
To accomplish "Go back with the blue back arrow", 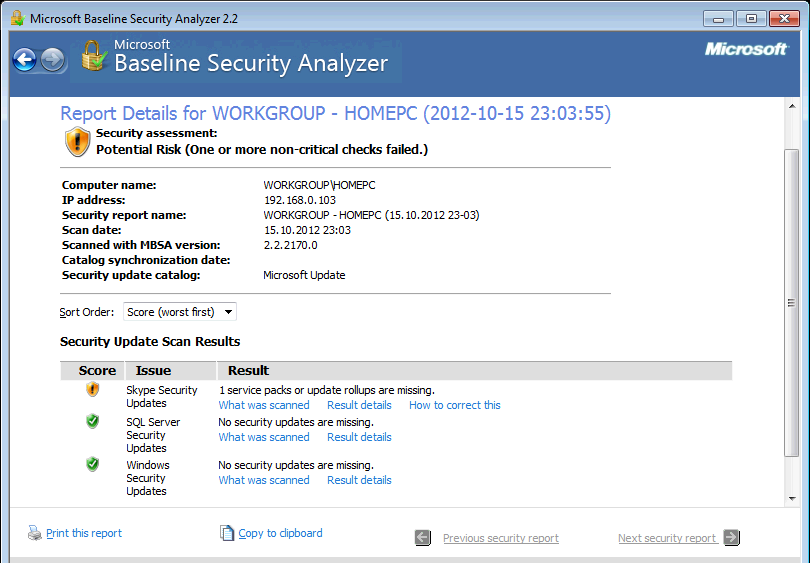I will coord(25,60).
